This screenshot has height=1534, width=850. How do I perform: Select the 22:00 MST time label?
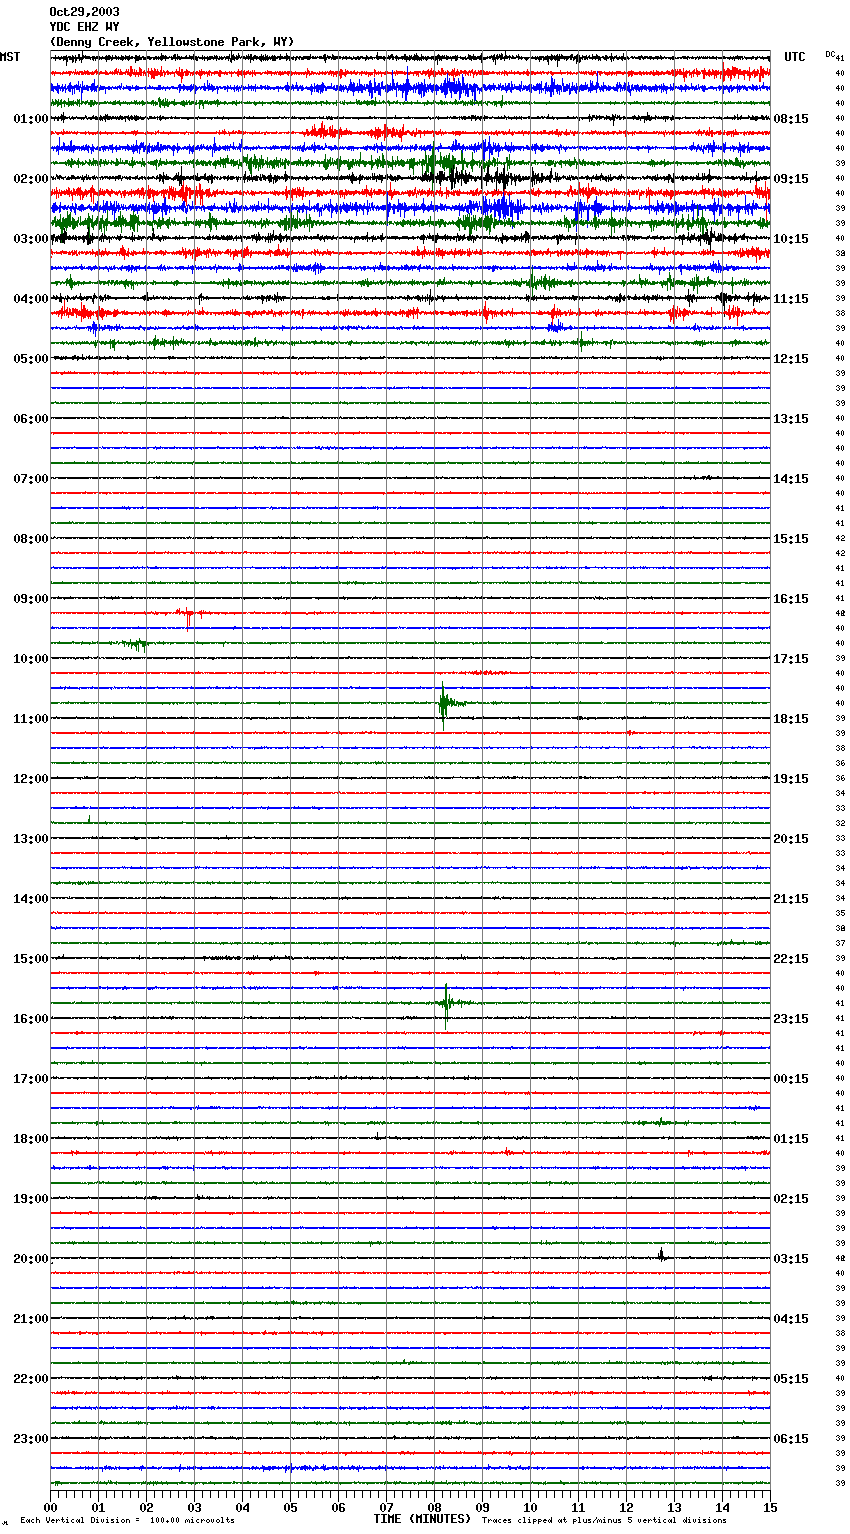pos(30,1379)
